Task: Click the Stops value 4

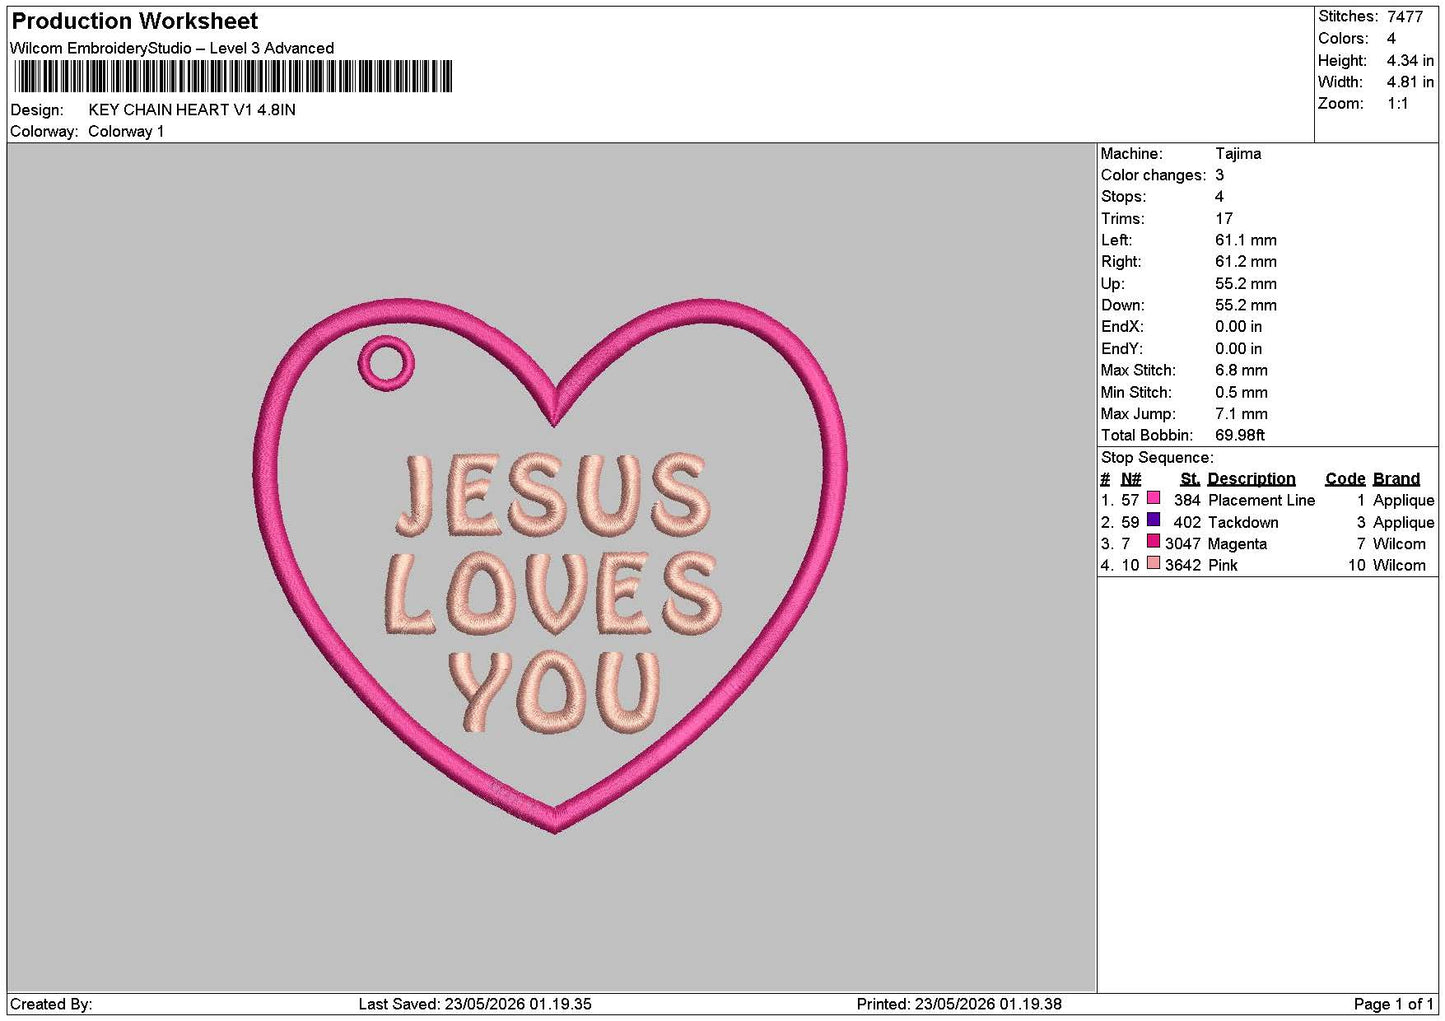Action: pyautogui.click(x=1219, y=197)
